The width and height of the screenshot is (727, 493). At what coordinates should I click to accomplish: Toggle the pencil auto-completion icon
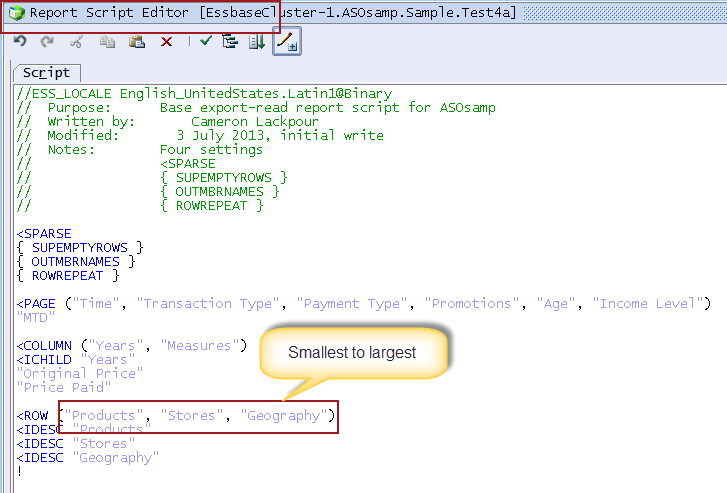click(x=287, y=41)
